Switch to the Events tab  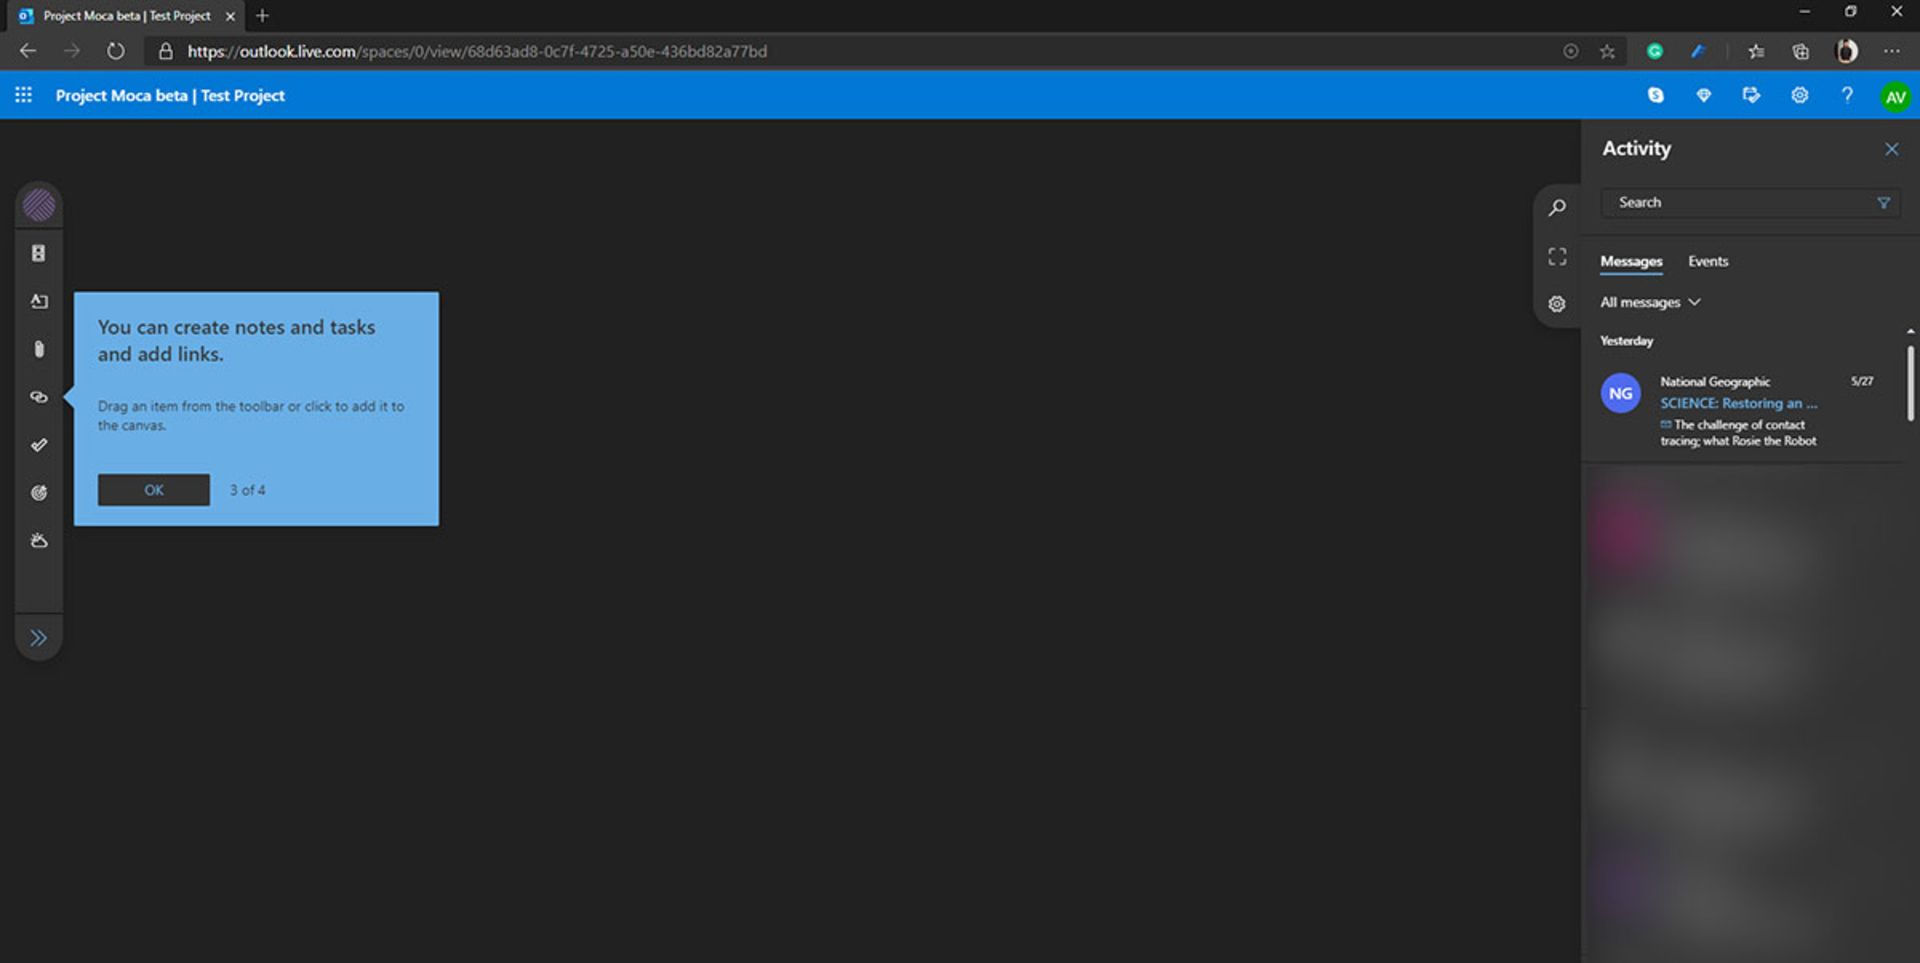coord(1707,261)
